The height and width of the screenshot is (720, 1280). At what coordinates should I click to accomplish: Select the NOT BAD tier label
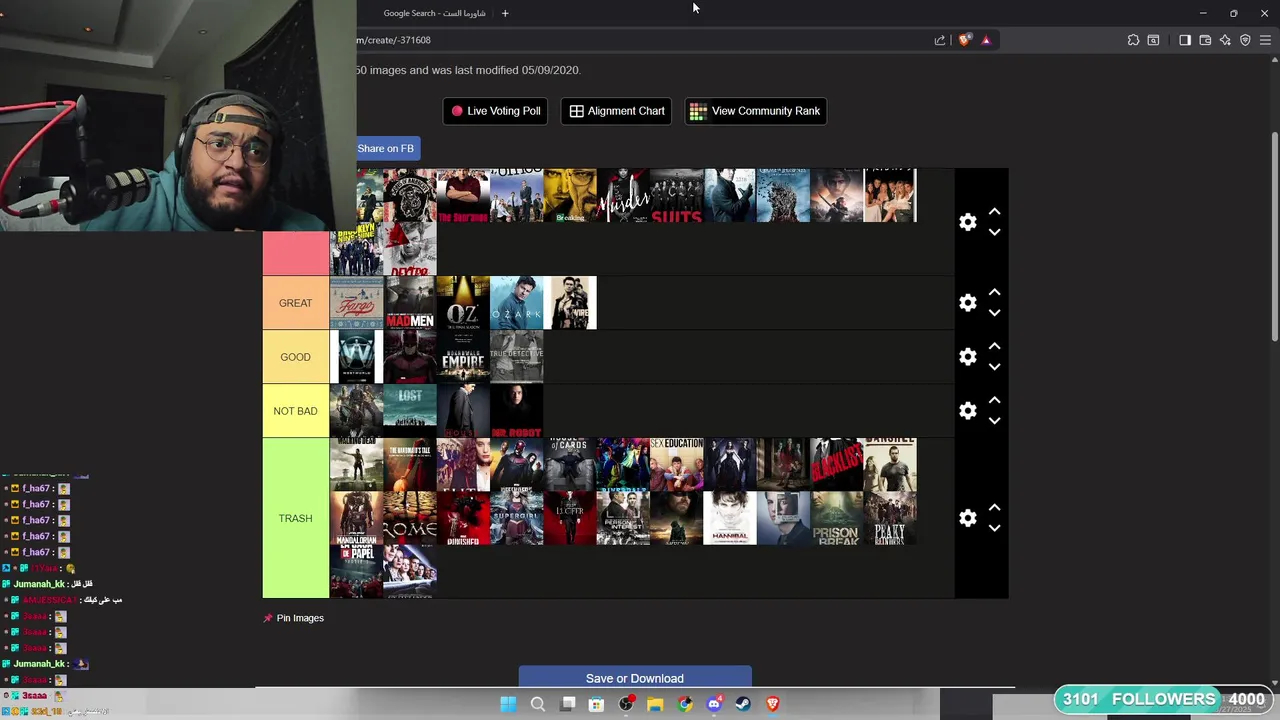click(x=296, y=411)
